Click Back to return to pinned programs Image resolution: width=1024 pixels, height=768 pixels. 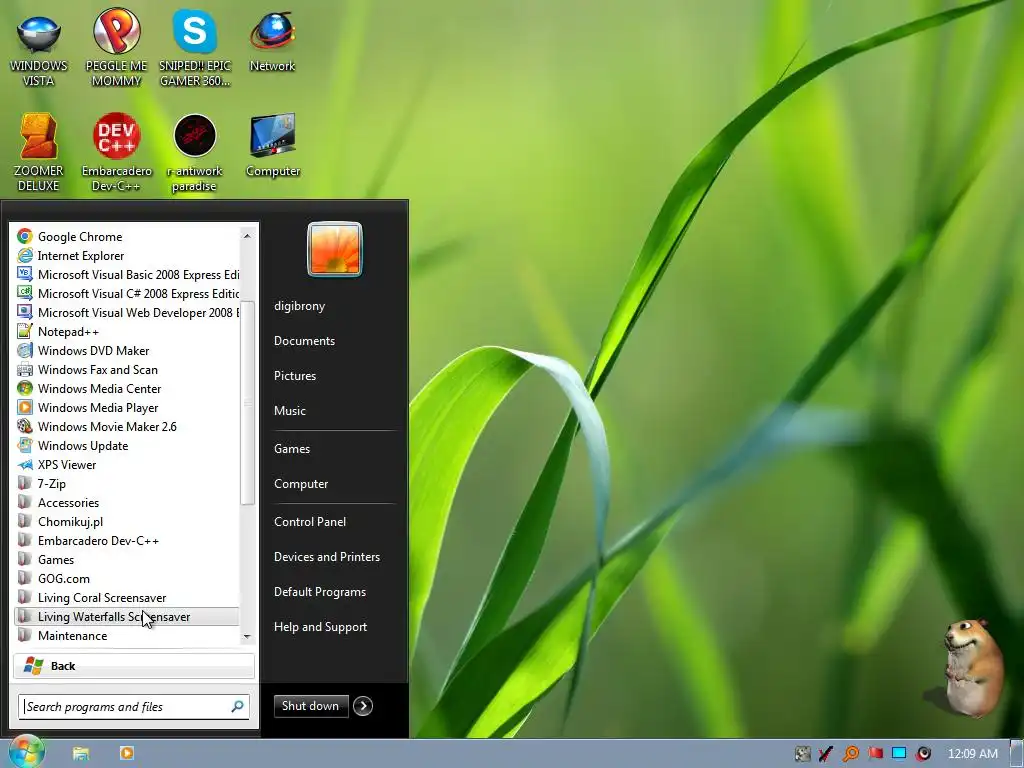pos(134,665)
